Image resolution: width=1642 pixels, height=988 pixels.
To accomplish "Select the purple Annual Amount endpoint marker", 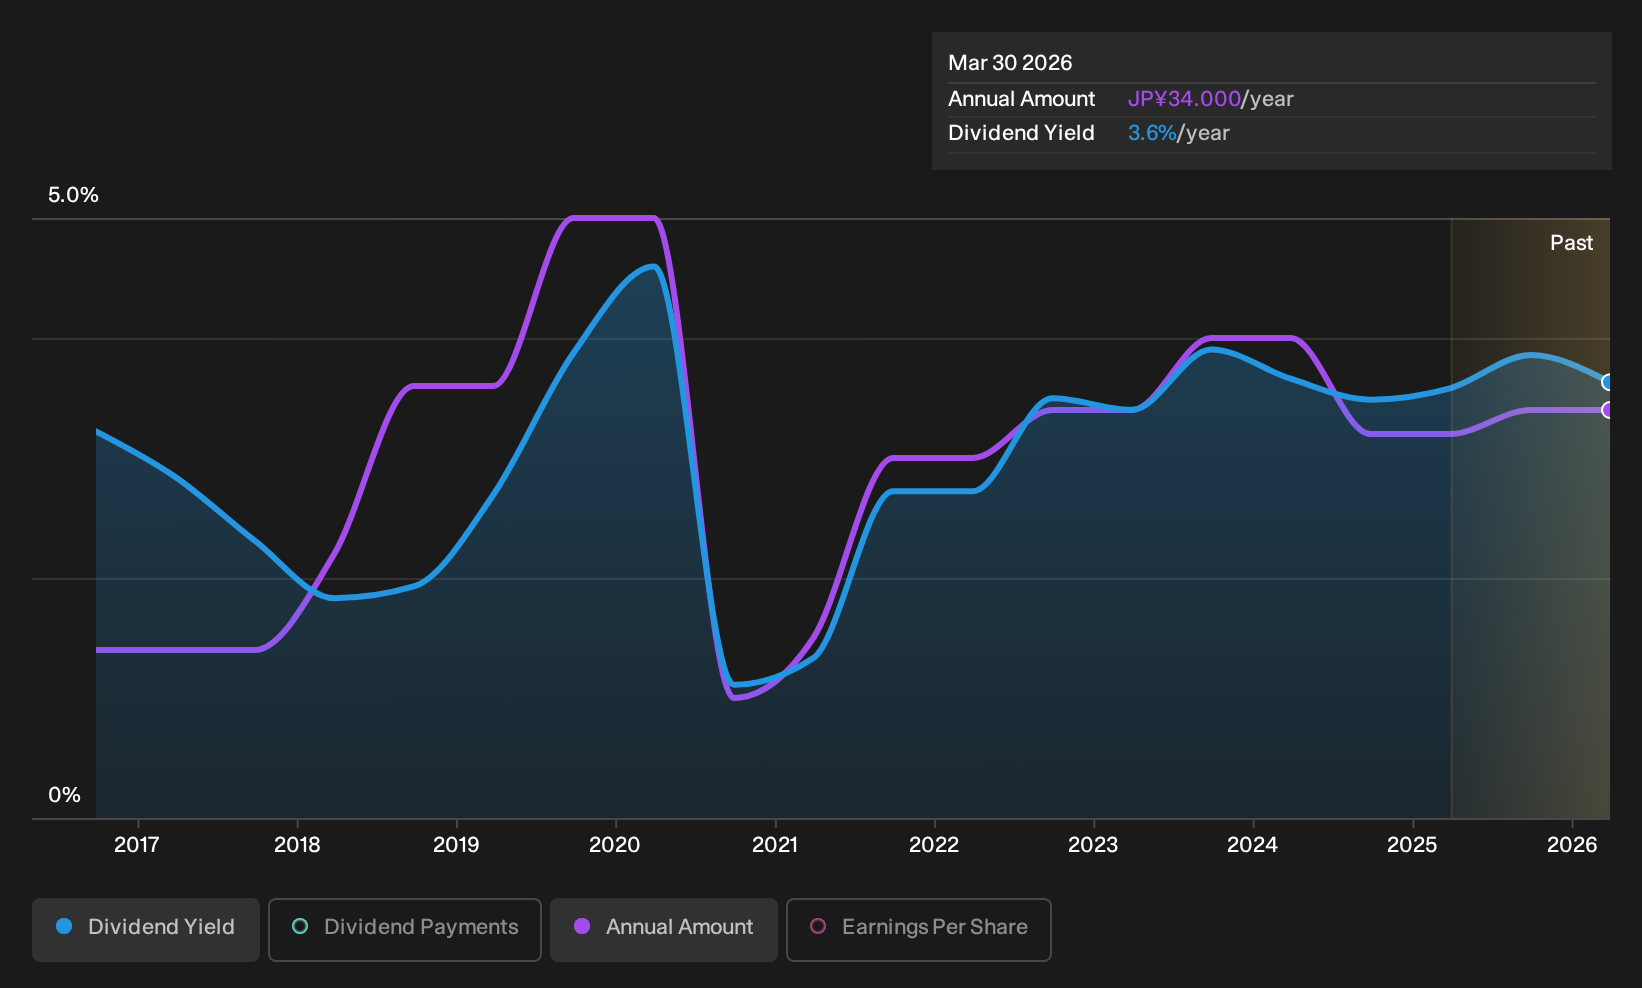I will tap(1608, 410).
